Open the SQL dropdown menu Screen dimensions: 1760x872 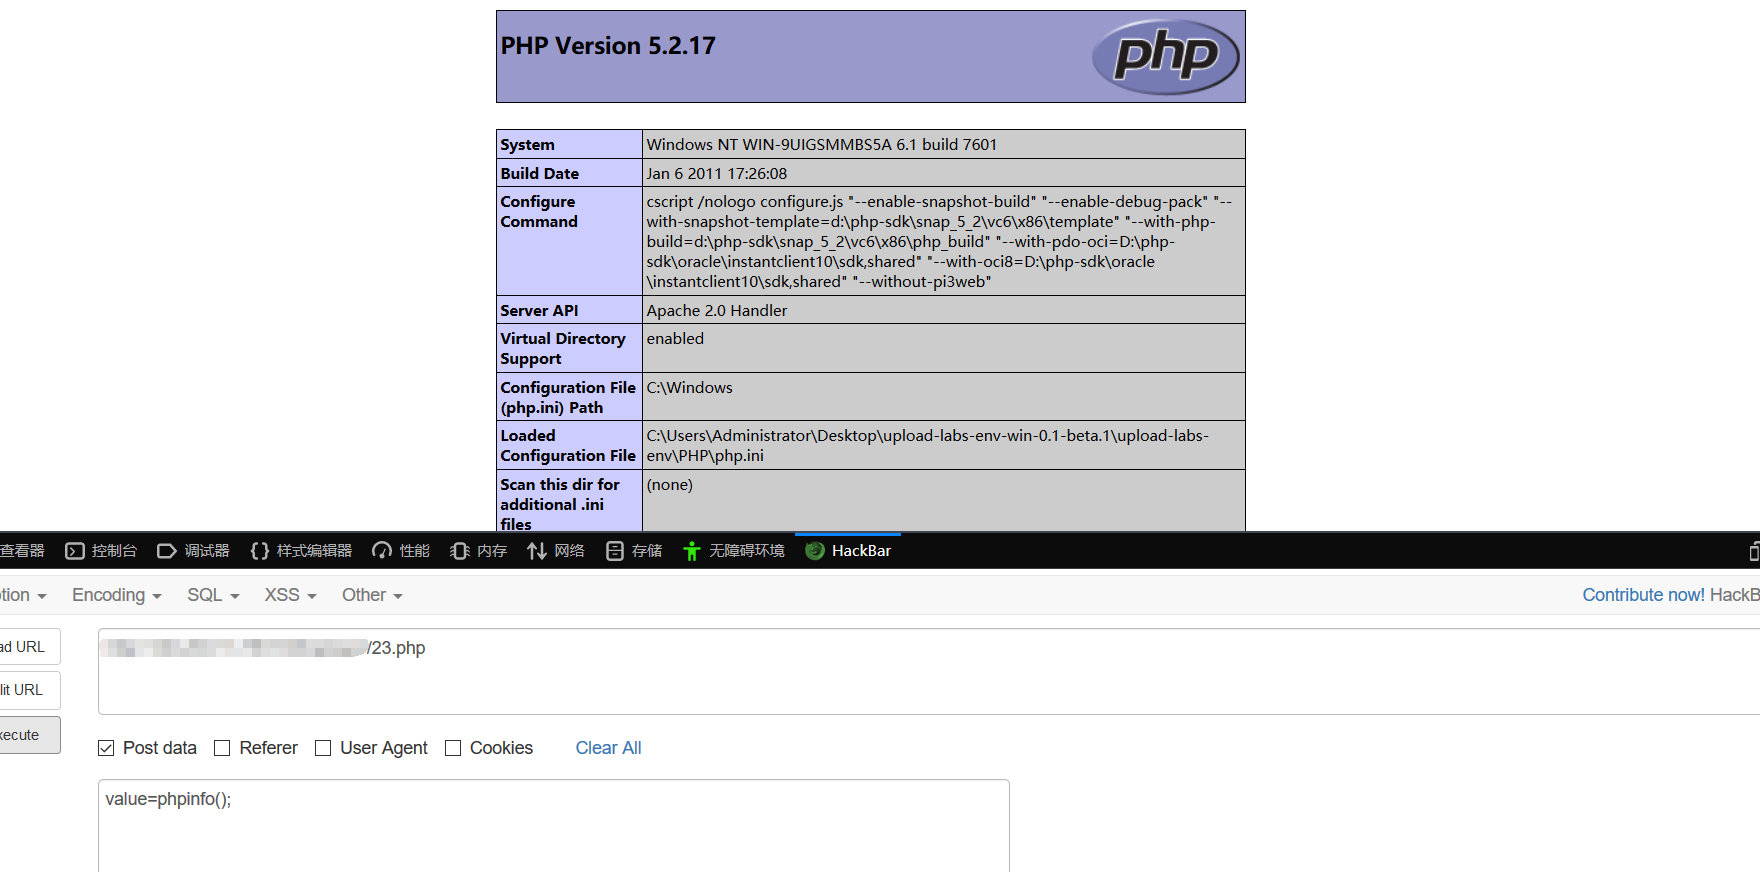coord(214,595)
